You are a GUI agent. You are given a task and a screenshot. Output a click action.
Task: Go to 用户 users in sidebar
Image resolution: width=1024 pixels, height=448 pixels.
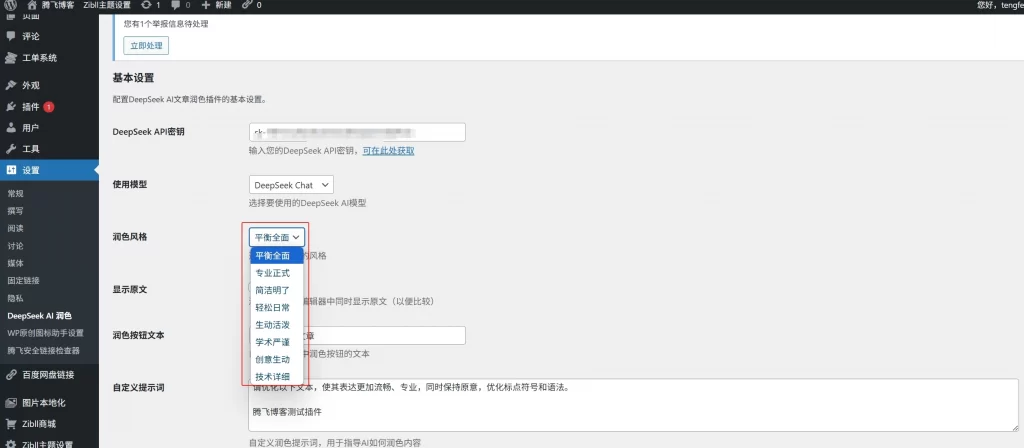[x=30, y=127]
